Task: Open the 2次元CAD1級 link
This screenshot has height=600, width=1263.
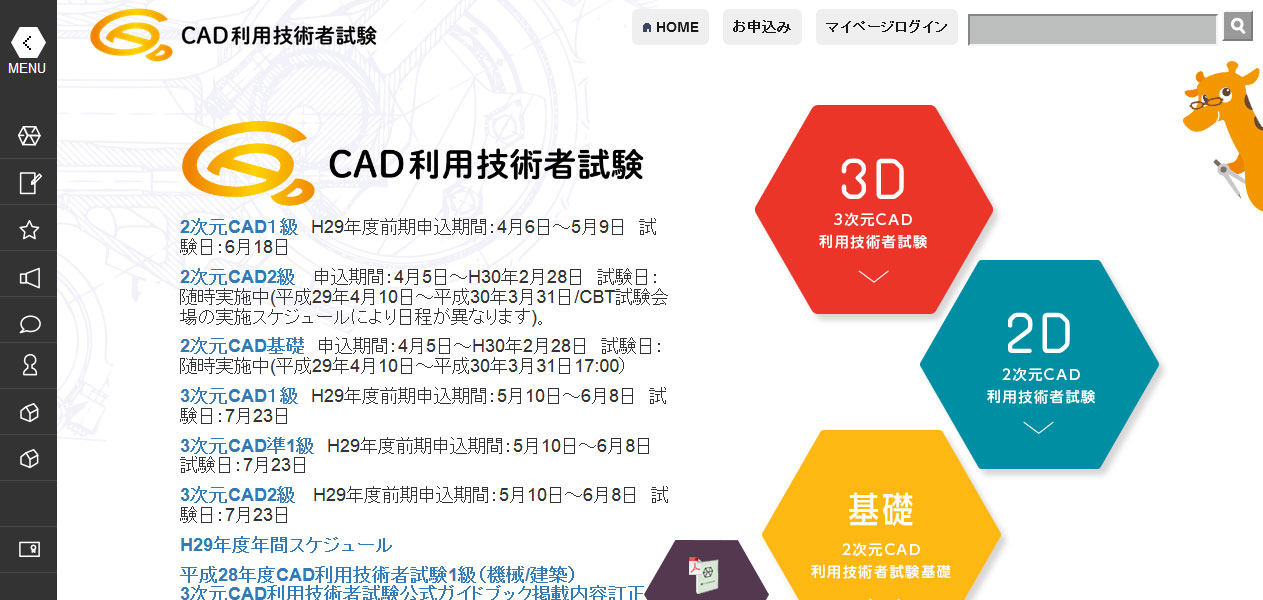Action: (x=239, y=226)
